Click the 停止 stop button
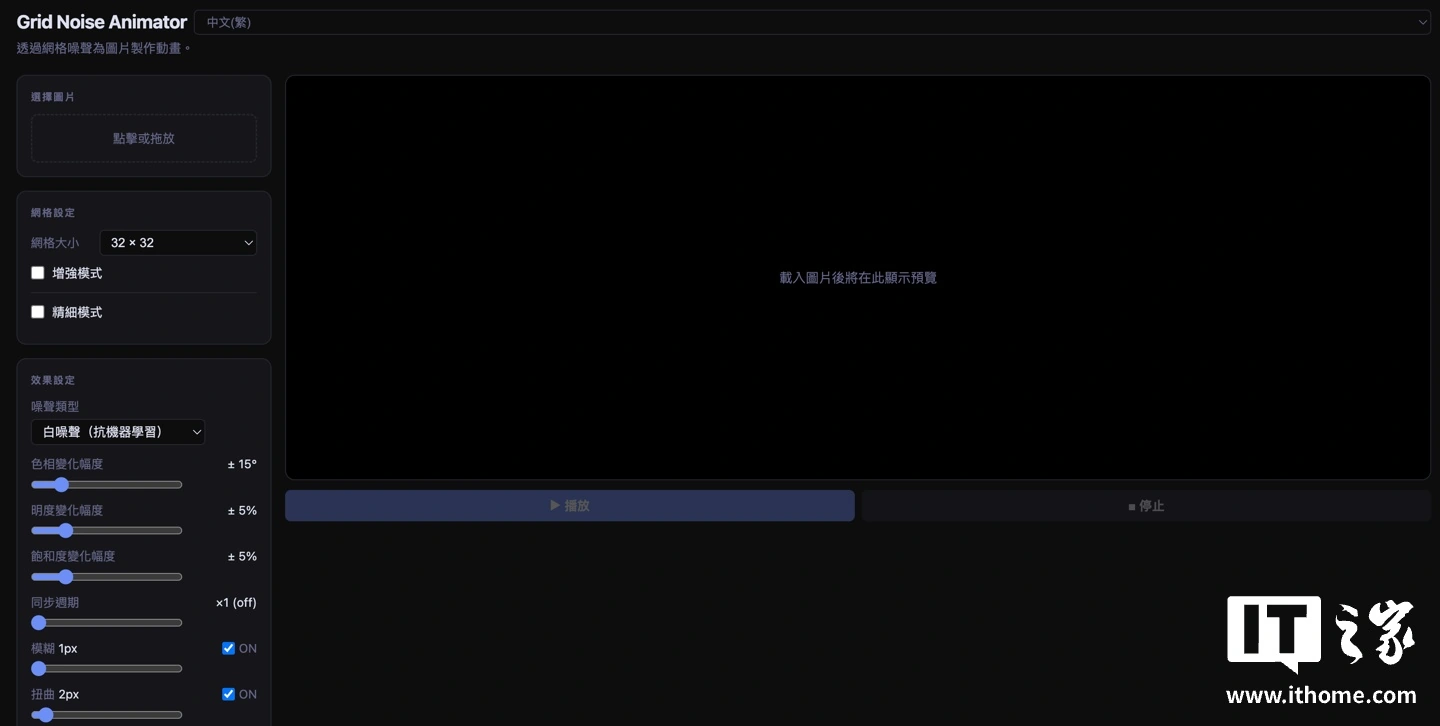 click(x=1146, y=505)
